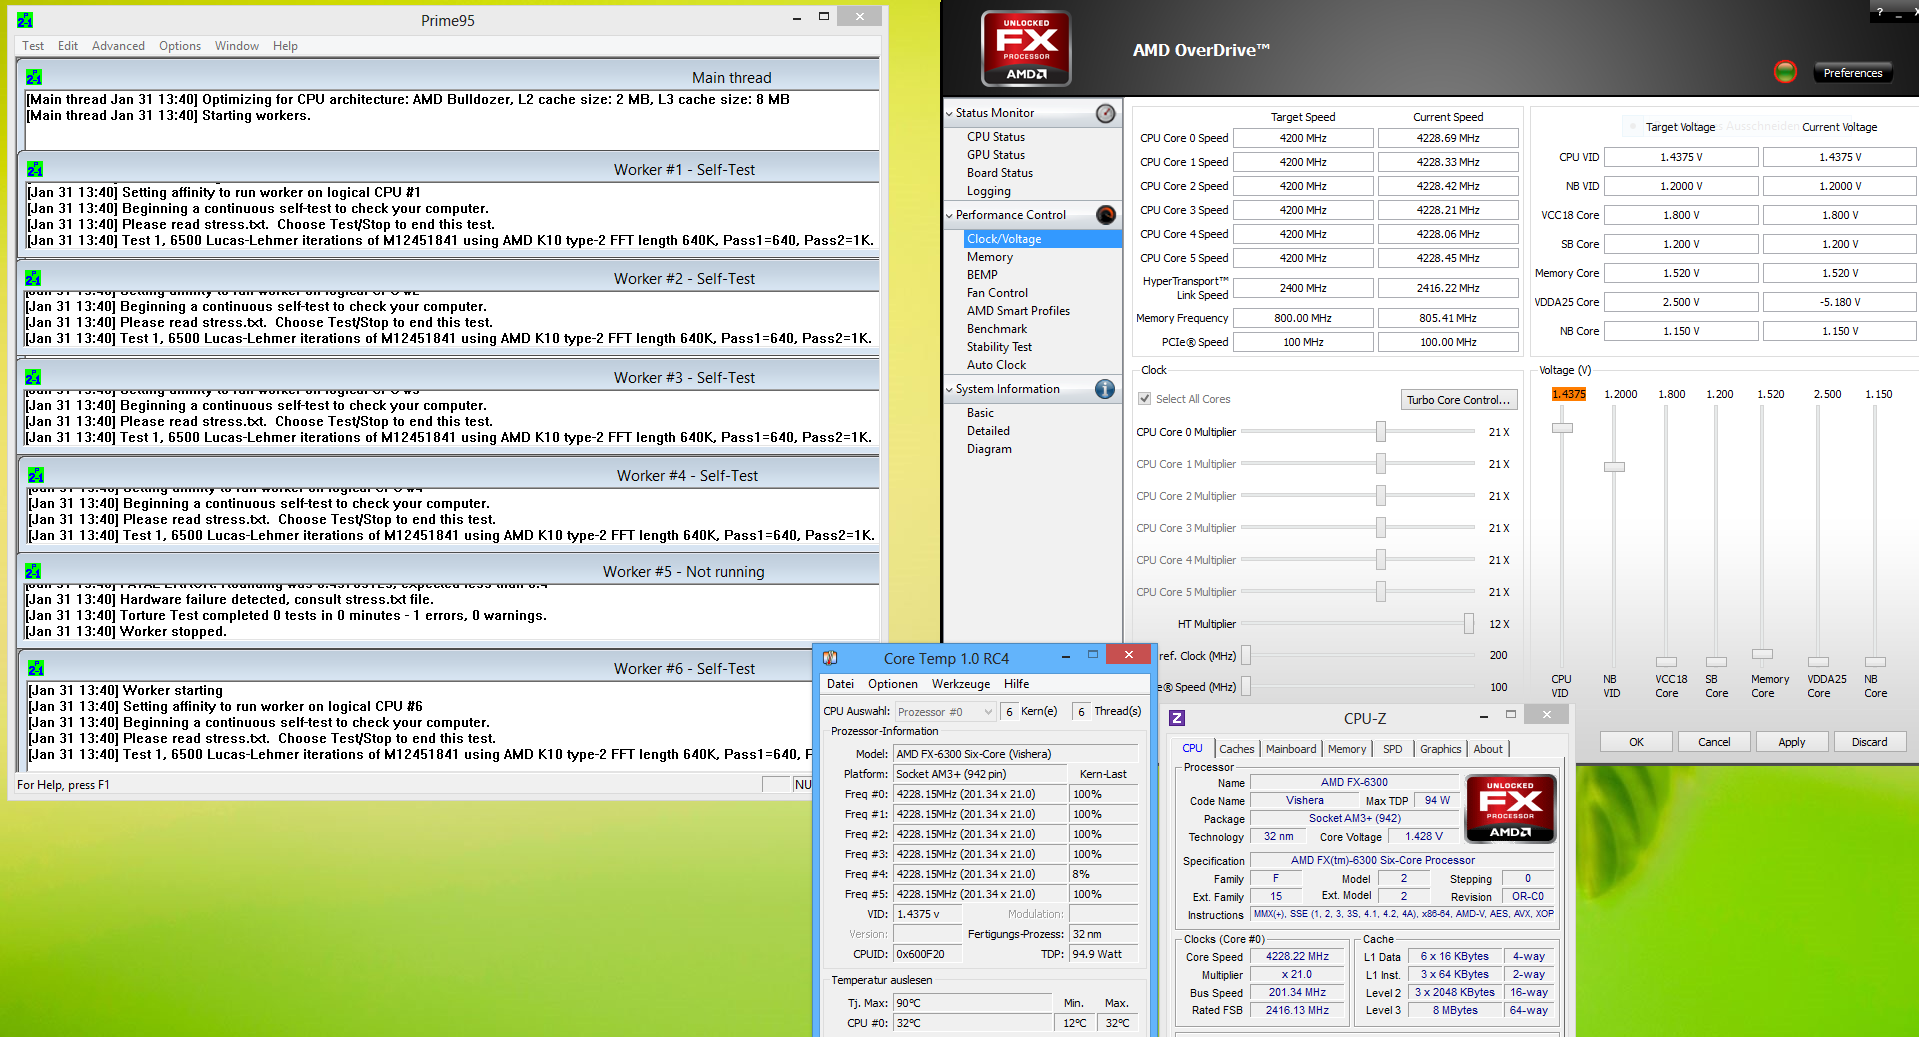The image size is (1919, 1037).
Task: Open the Hilfe menu in Core Temp
Action: tap(1017, 684)
